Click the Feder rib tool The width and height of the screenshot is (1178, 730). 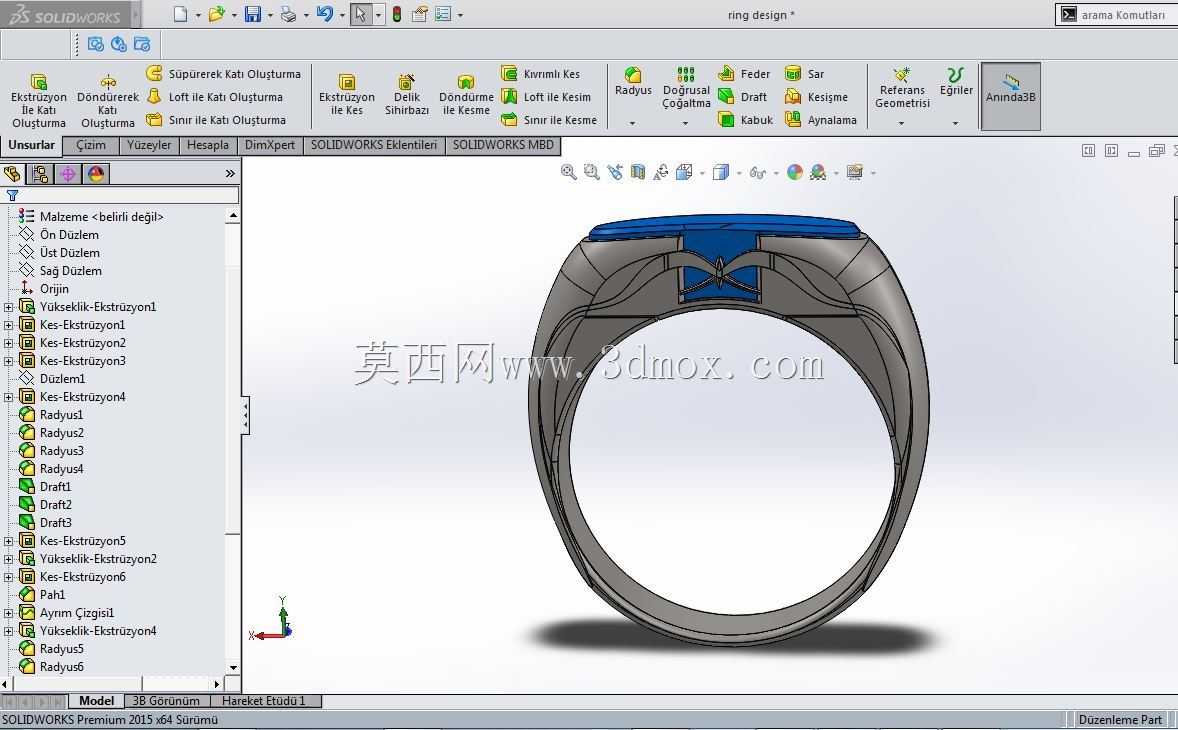click(745, 74)
